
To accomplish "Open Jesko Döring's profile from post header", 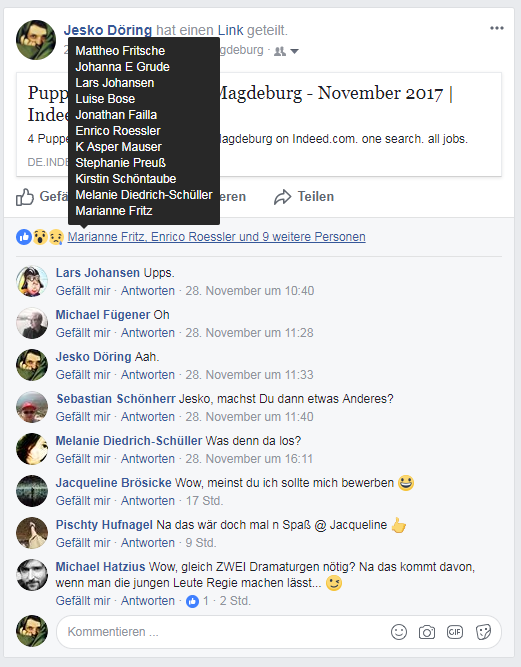I will [x=108, y=30].
